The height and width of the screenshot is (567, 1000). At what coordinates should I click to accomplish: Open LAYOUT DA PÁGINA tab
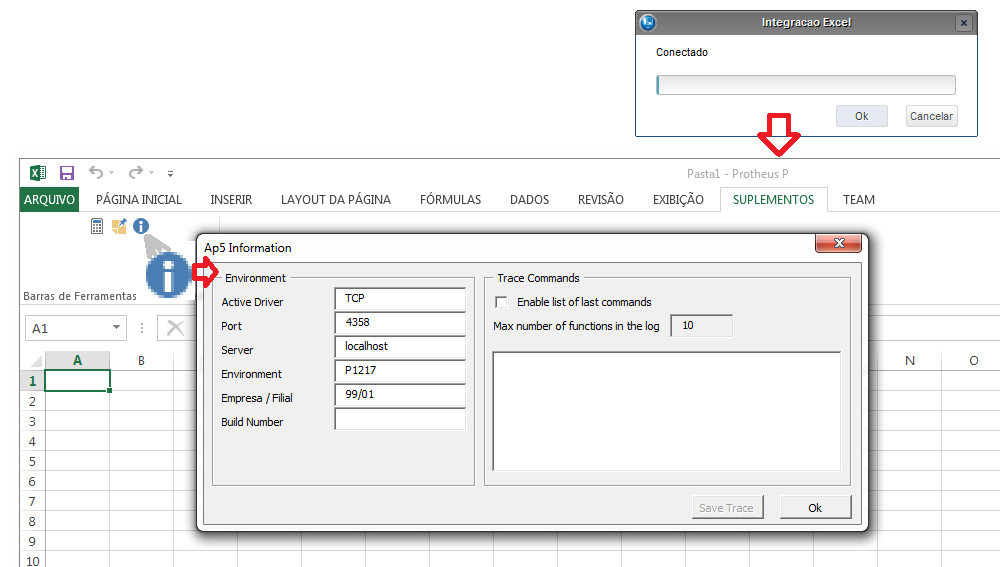point(336,200)
